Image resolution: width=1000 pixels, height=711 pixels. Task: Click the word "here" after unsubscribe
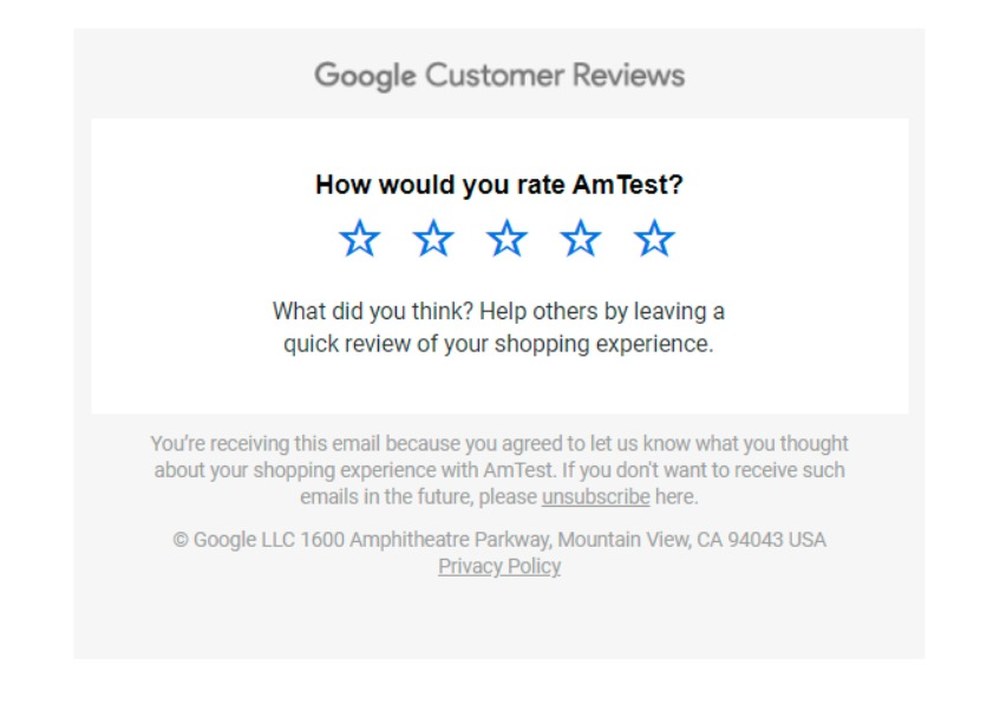(675, 497)
